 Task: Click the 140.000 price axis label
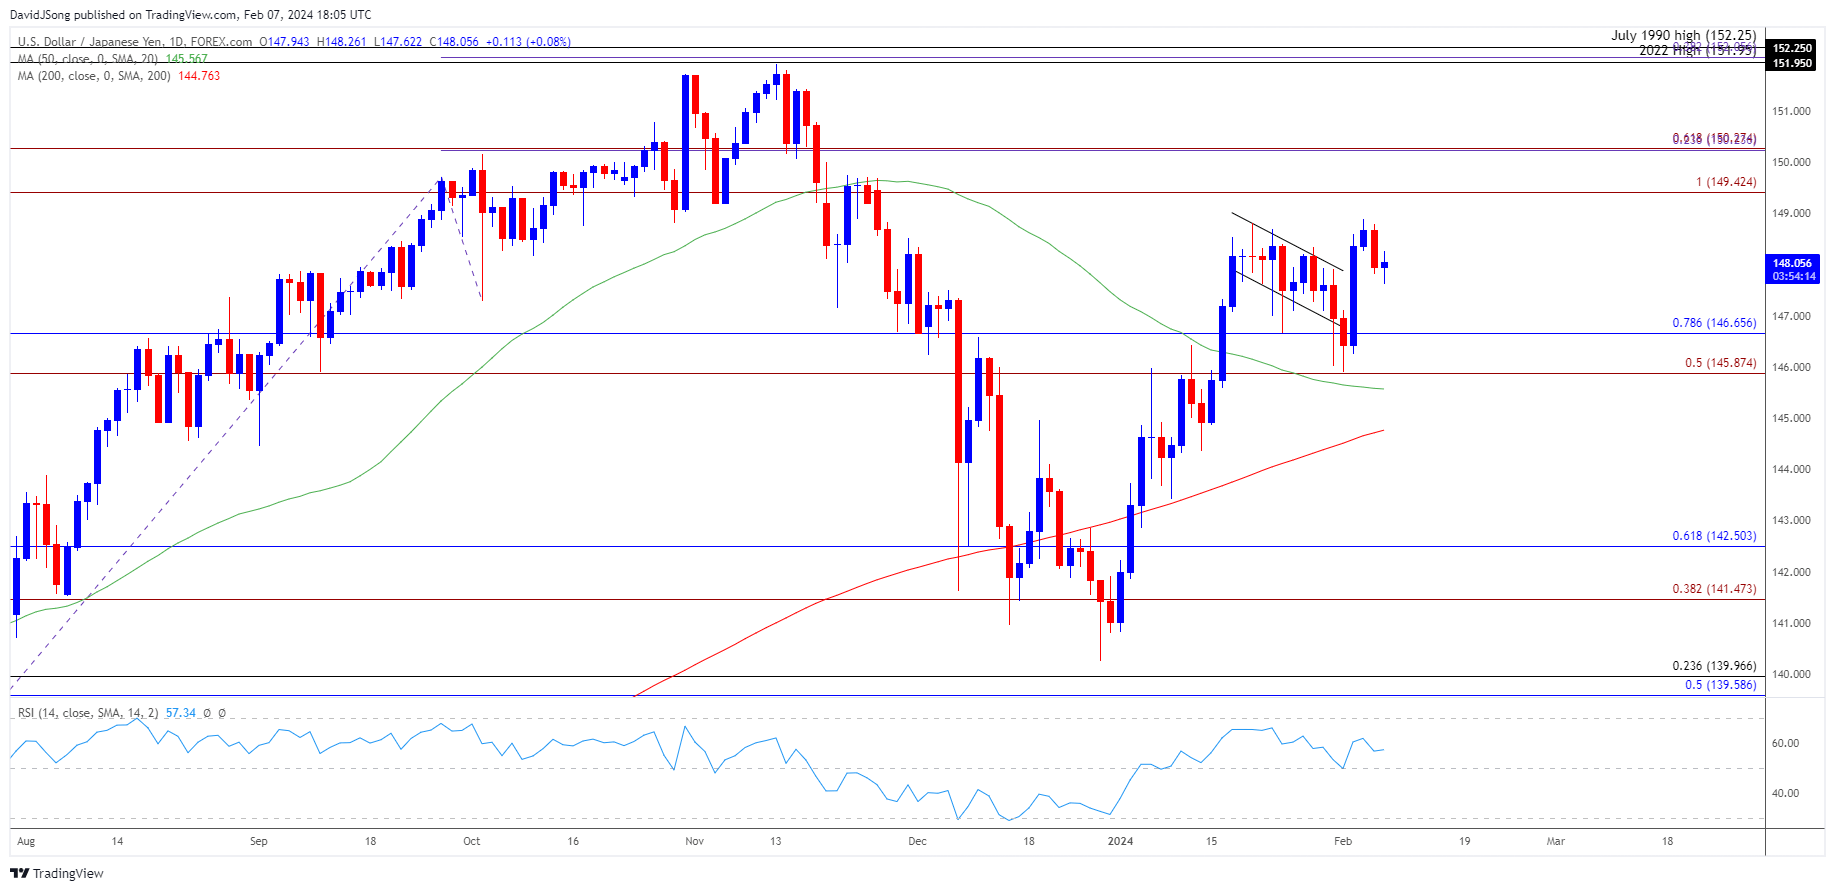[1792, 674]
